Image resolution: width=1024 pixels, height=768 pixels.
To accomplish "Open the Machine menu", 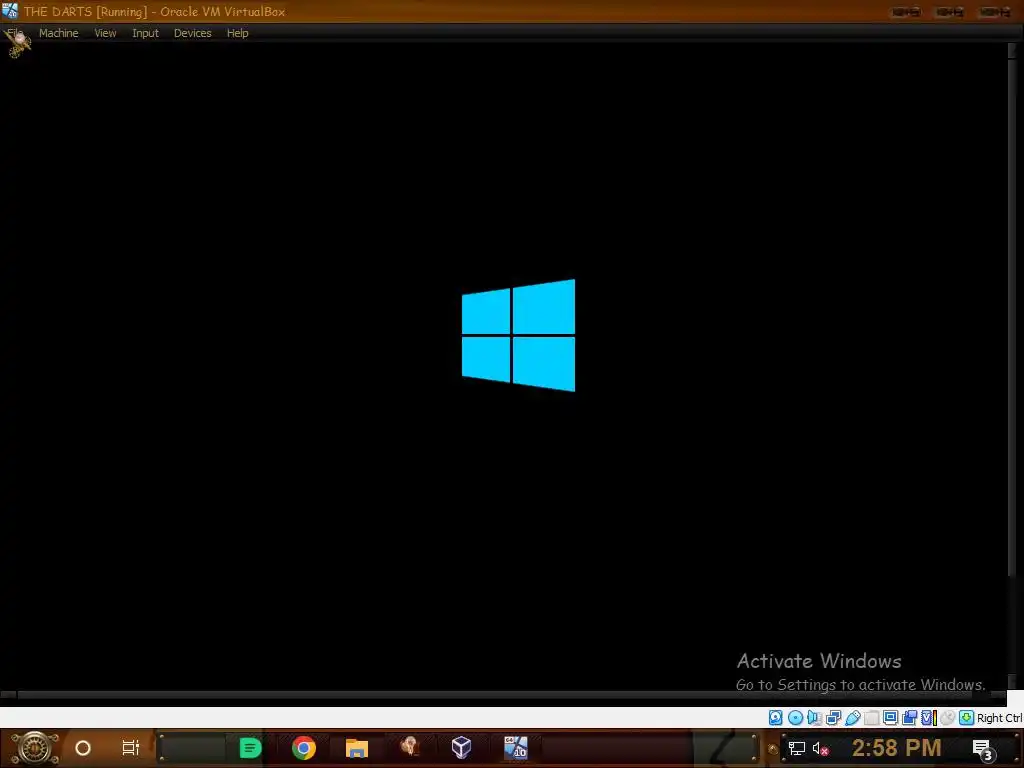I will pyautogui.click(x=58, y=33).
